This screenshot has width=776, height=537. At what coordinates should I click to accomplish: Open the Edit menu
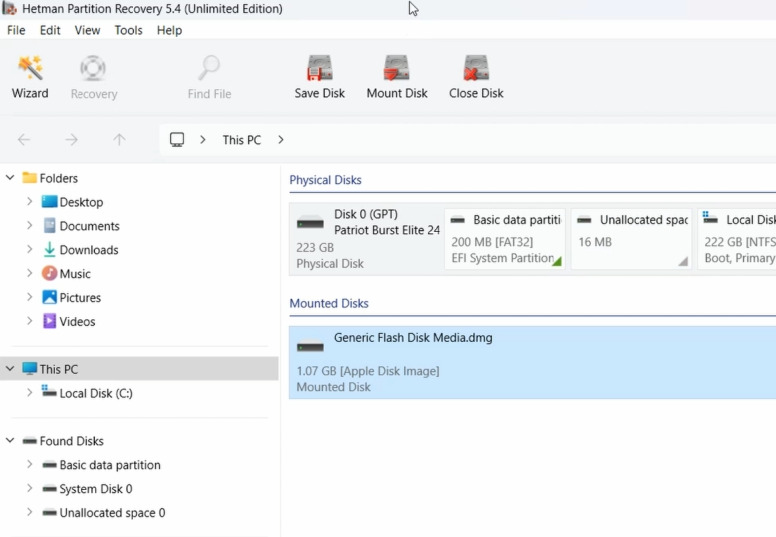50,30
